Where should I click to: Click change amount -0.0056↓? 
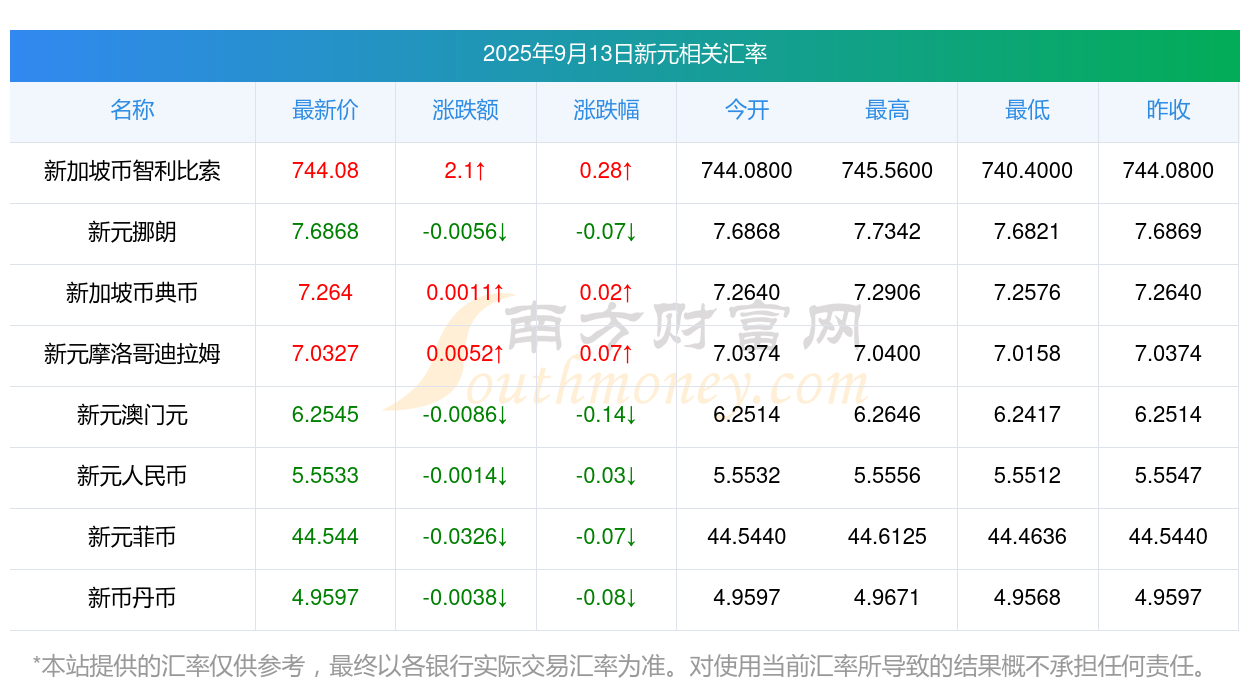click(x=466, y=232)
